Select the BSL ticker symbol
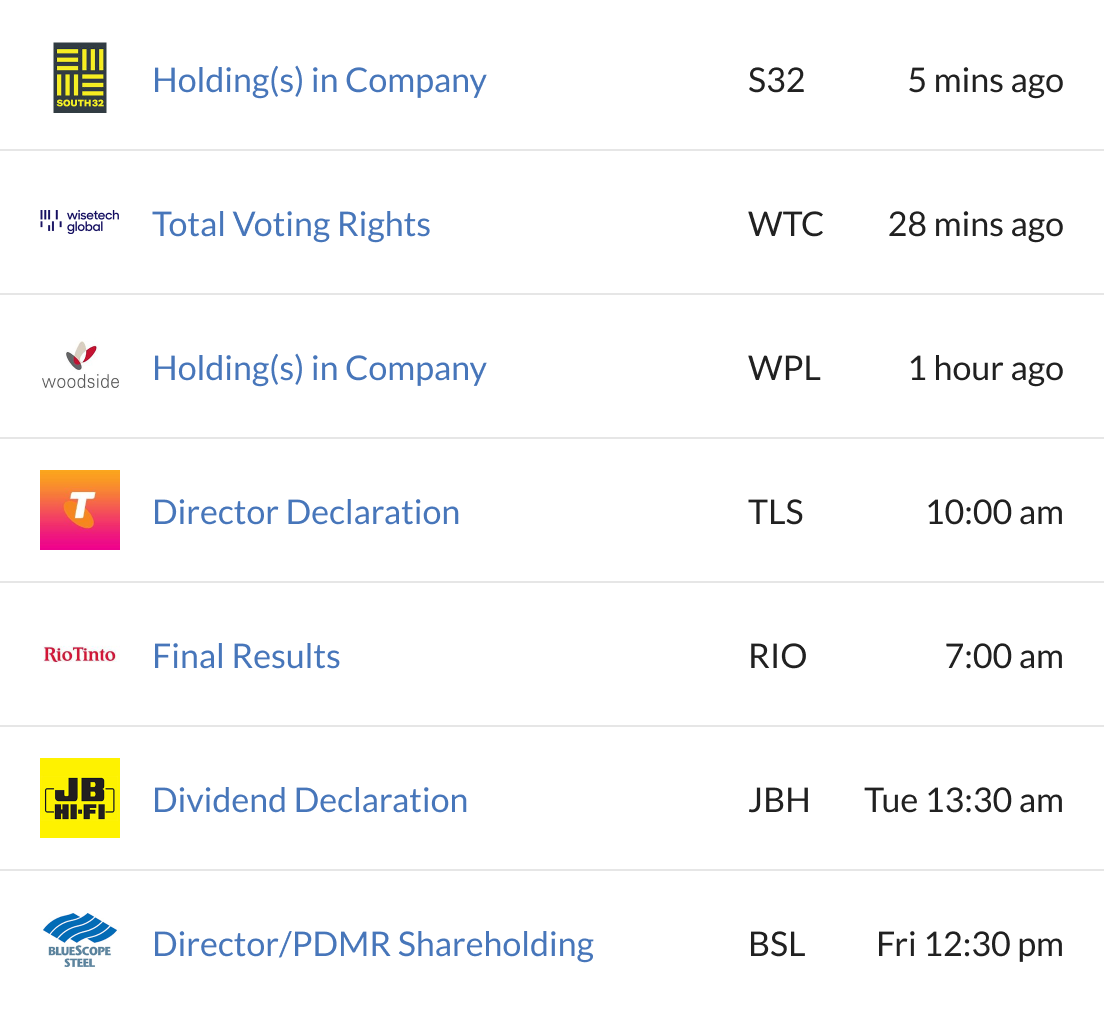This screenshot has height=1024, width=1104. pos(777,944)
